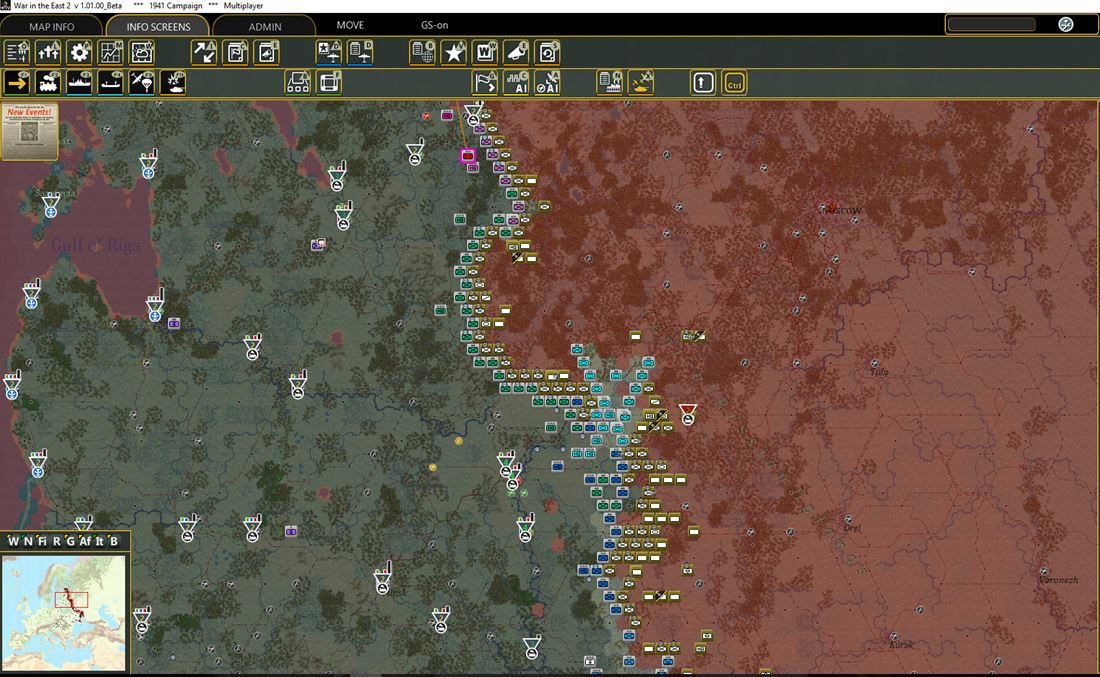Viewport: 1100px width, 677px height.
Task: Open the victory star icon
Action: pyautogui.click(x=454, y=53)
